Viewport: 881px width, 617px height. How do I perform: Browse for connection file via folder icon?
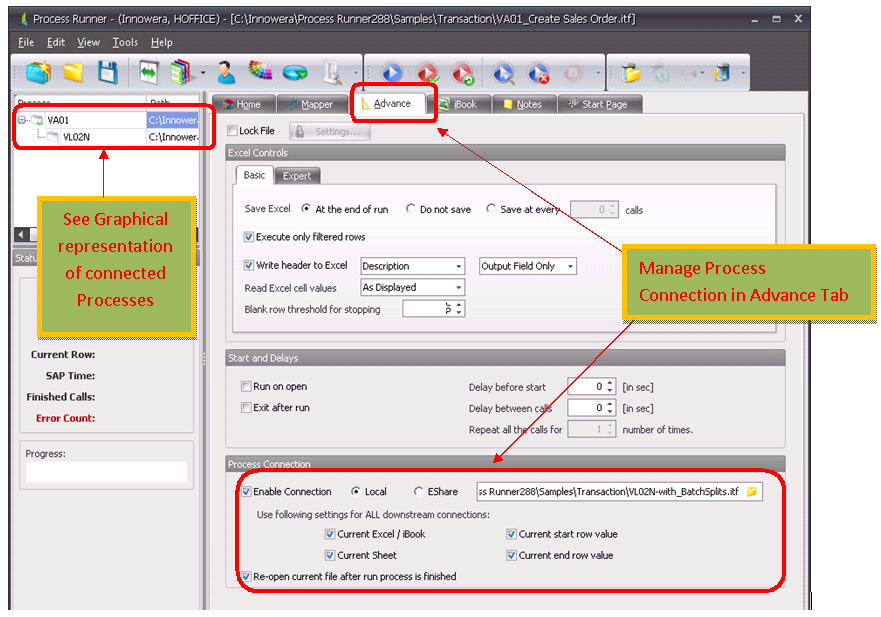(x=752, y=492)
